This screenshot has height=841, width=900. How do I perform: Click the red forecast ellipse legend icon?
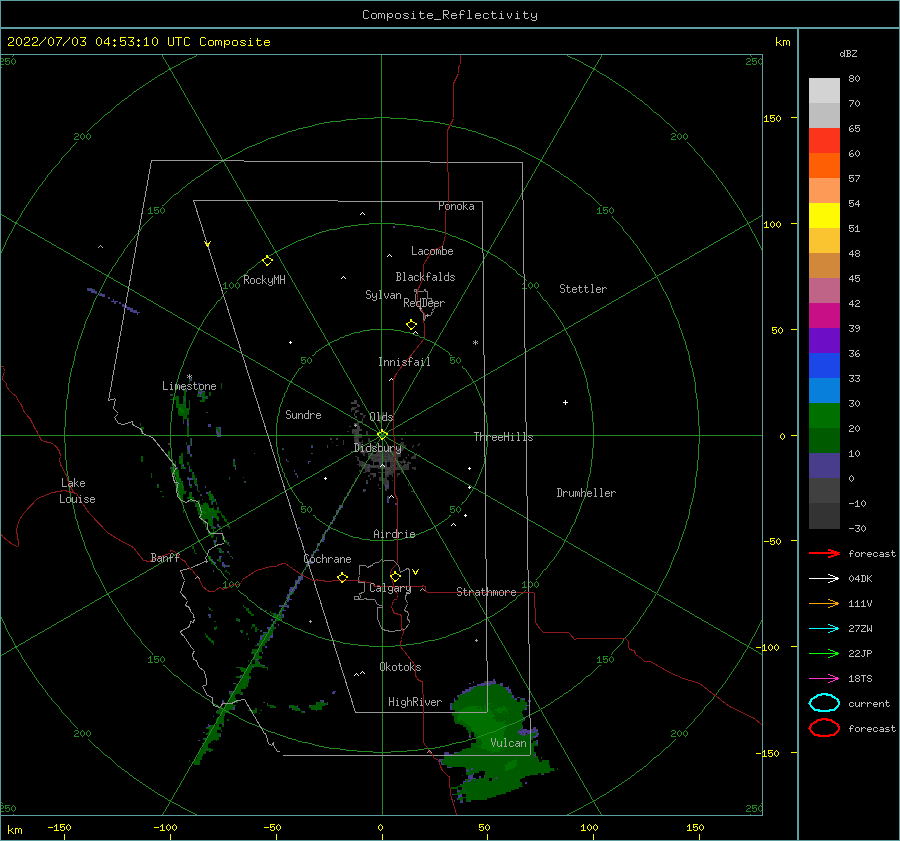[824, 728]
